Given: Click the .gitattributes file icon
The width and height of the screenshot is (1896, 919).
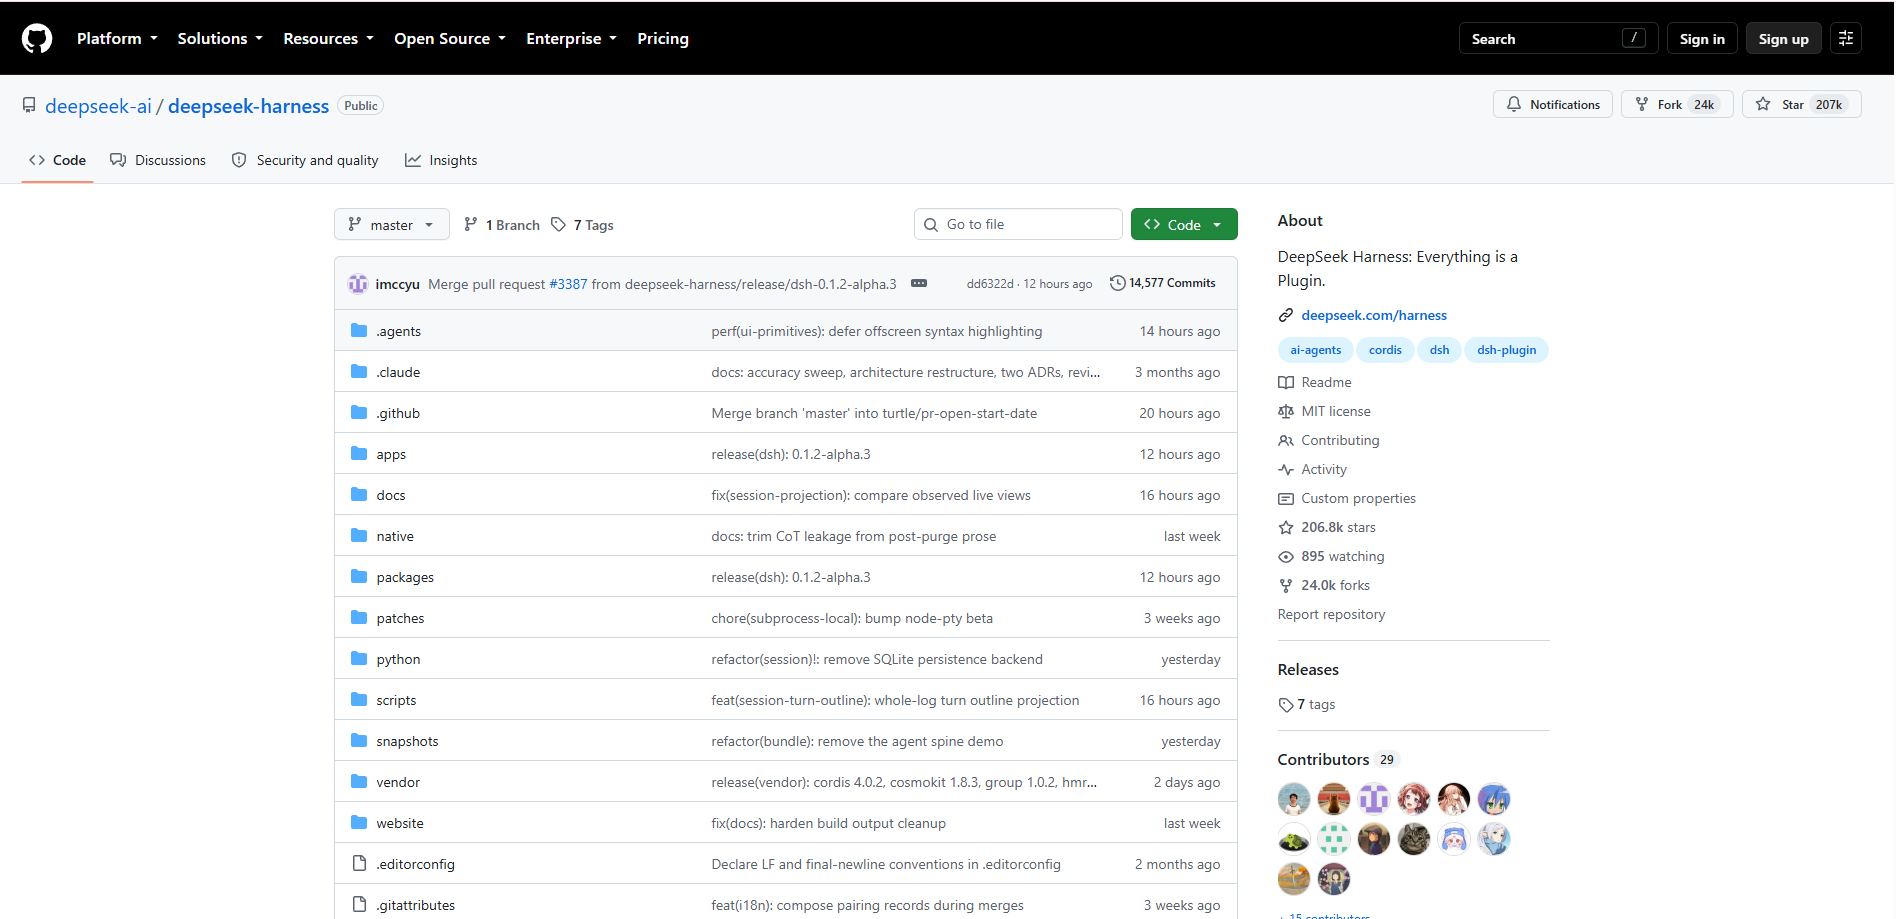Looking at the screenshot, I should point(359,905).
